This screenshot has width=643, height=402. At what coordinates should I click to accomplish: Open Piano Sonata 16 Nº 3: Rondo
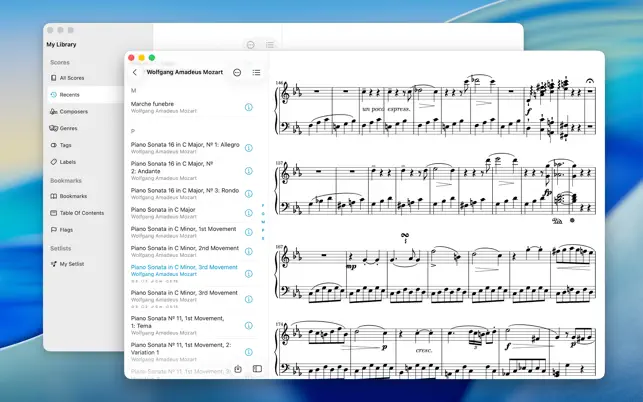tap(187, 194)
